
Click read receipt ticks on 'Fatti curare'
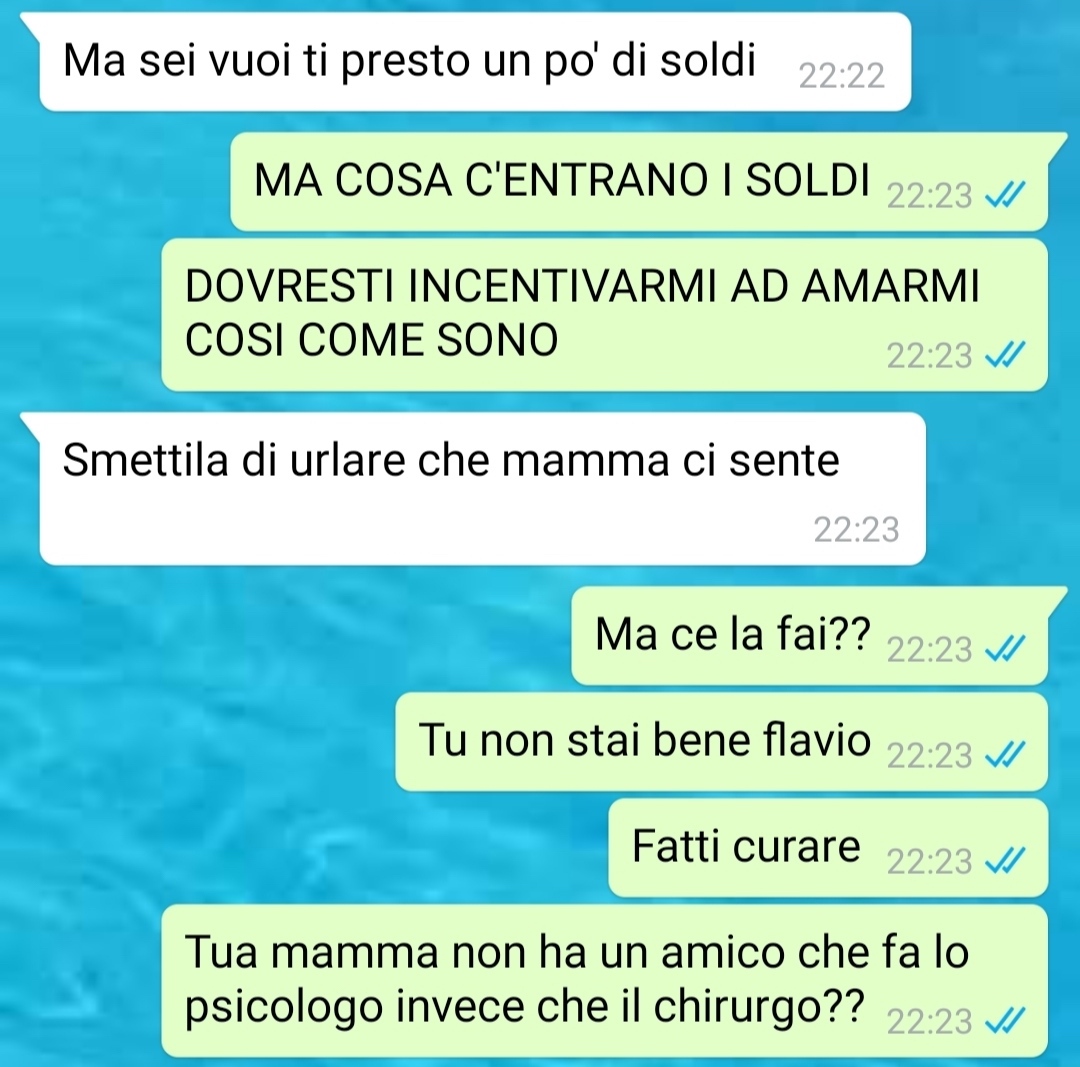1005,861
